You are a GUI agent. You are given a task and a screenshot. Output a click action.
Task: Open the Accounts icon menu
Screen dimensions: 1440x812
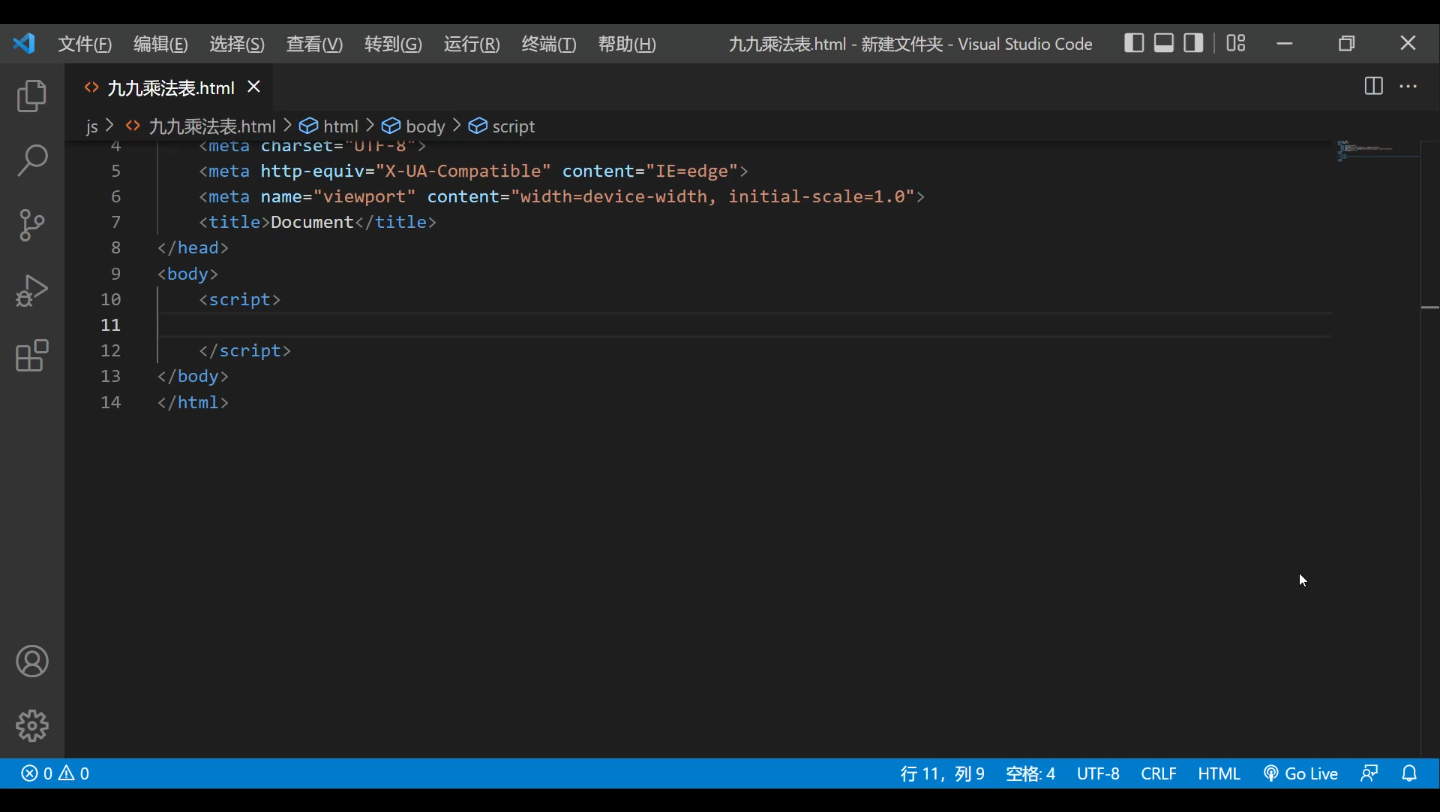pos(32,662)
